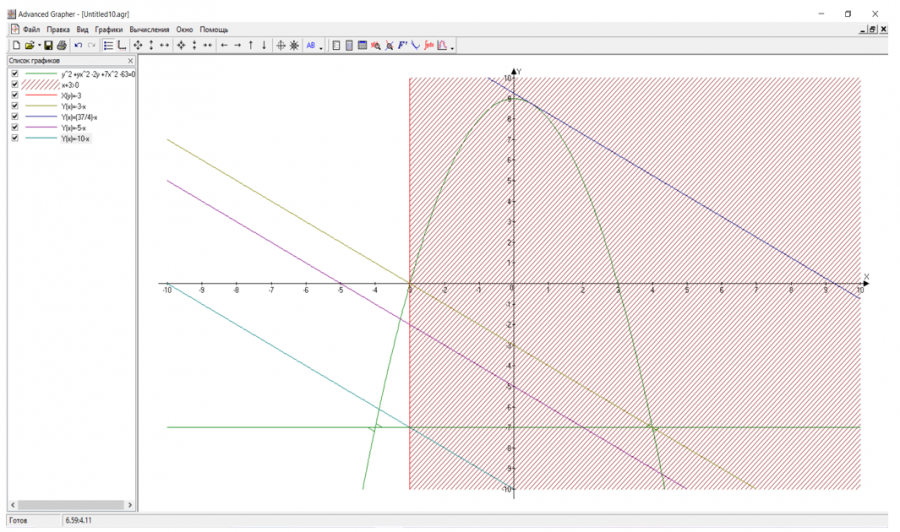Viewport: 900px width, 532px height.
Task: Select the Y(x)=-5-x entry in the graph list
Action: click(x=75, y=128)
